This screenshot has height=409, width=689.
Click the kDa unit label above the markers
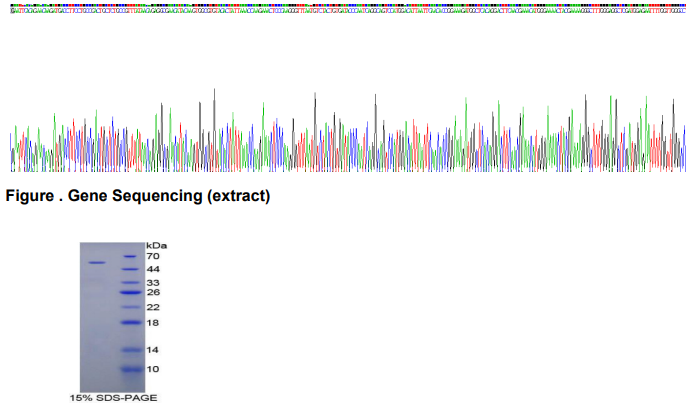(x=156, y=246)
